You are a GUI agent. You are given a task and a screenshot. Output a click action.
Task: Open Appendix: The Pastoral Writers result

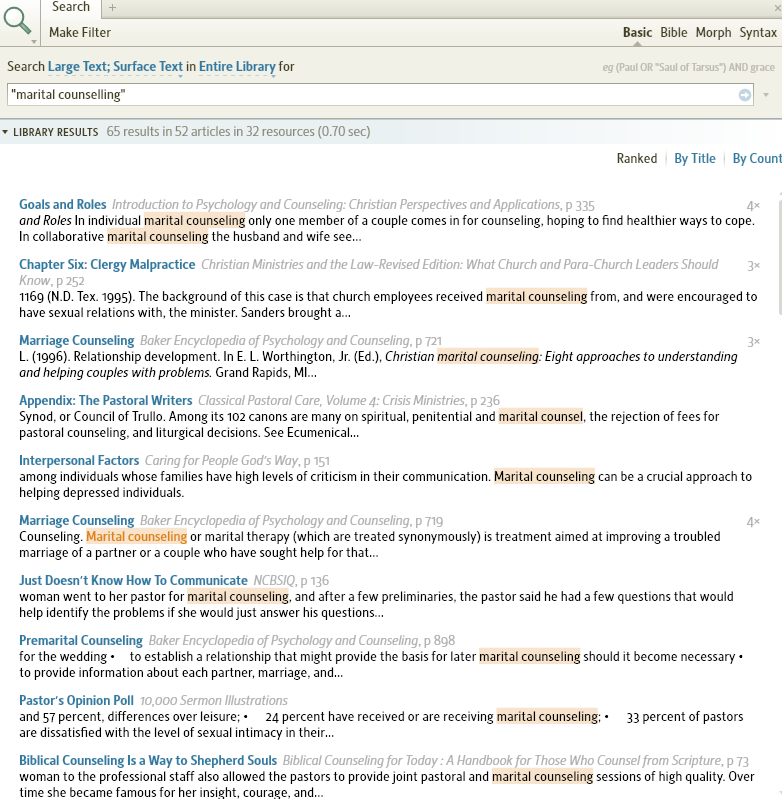tap(105, 401)
